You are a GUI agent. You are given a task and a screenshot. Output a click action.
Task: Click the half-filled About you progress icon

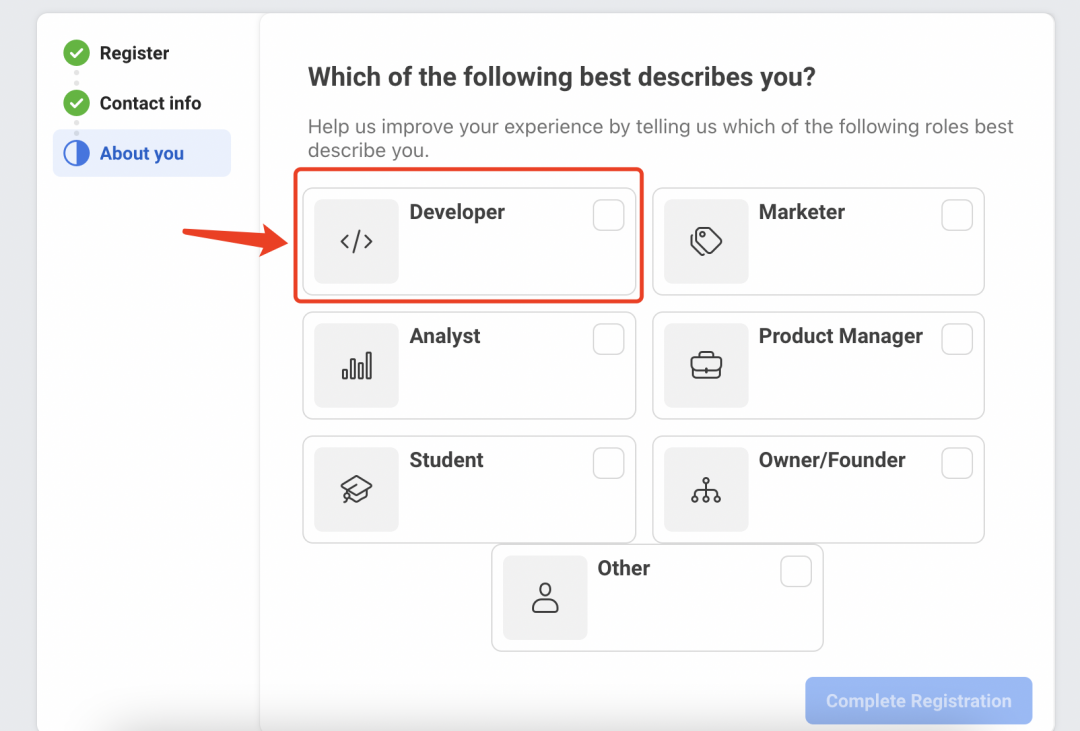(76, 153)
